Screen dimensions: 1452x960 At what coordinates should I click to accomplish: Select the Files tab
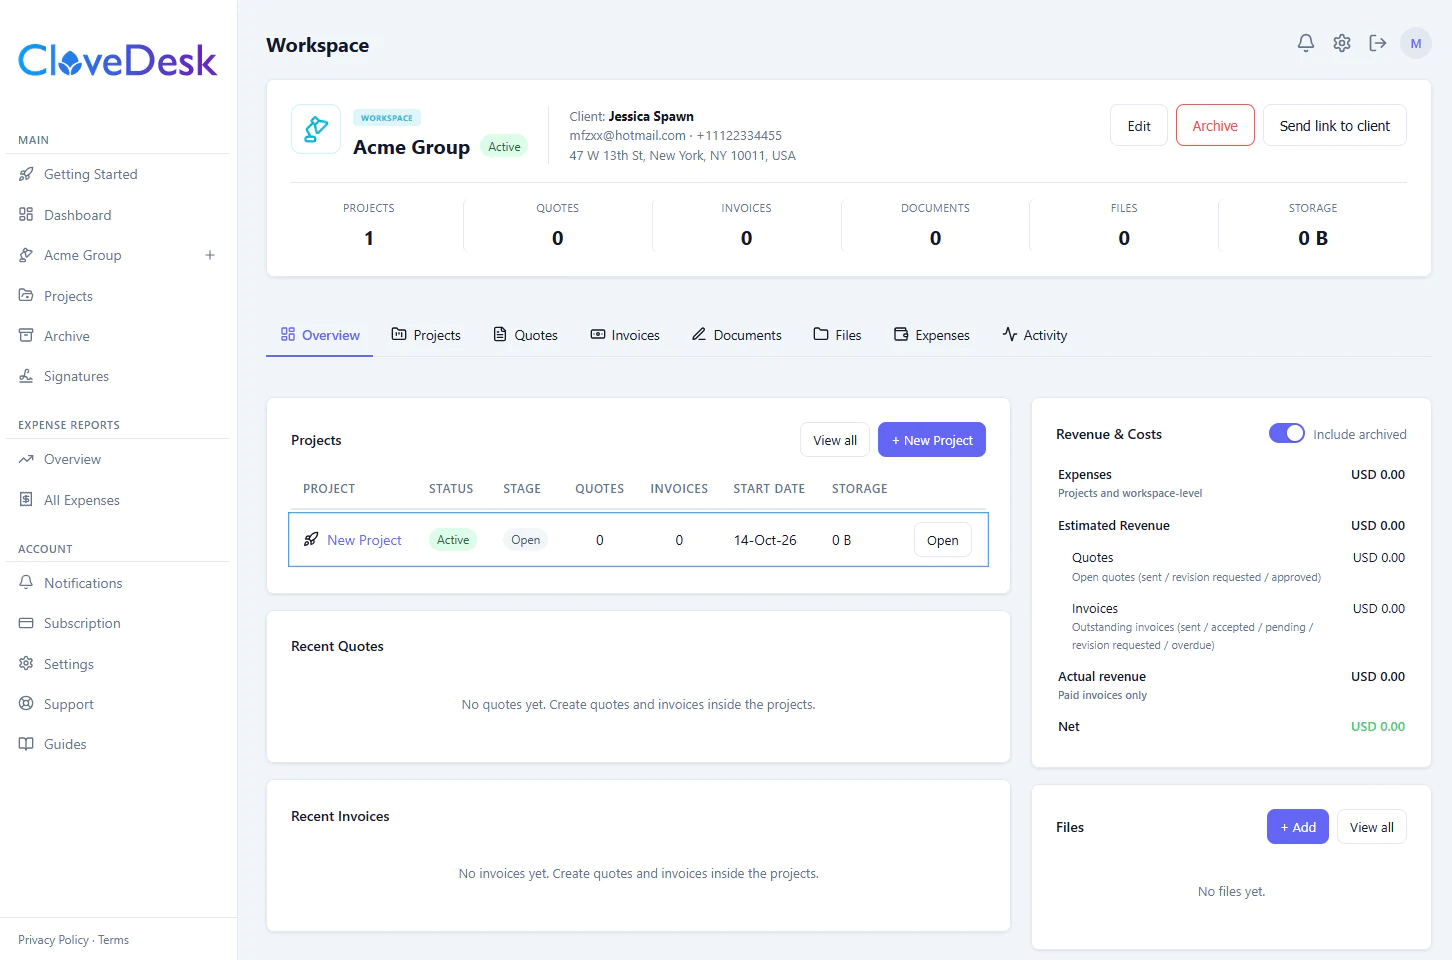coord(837,335)
